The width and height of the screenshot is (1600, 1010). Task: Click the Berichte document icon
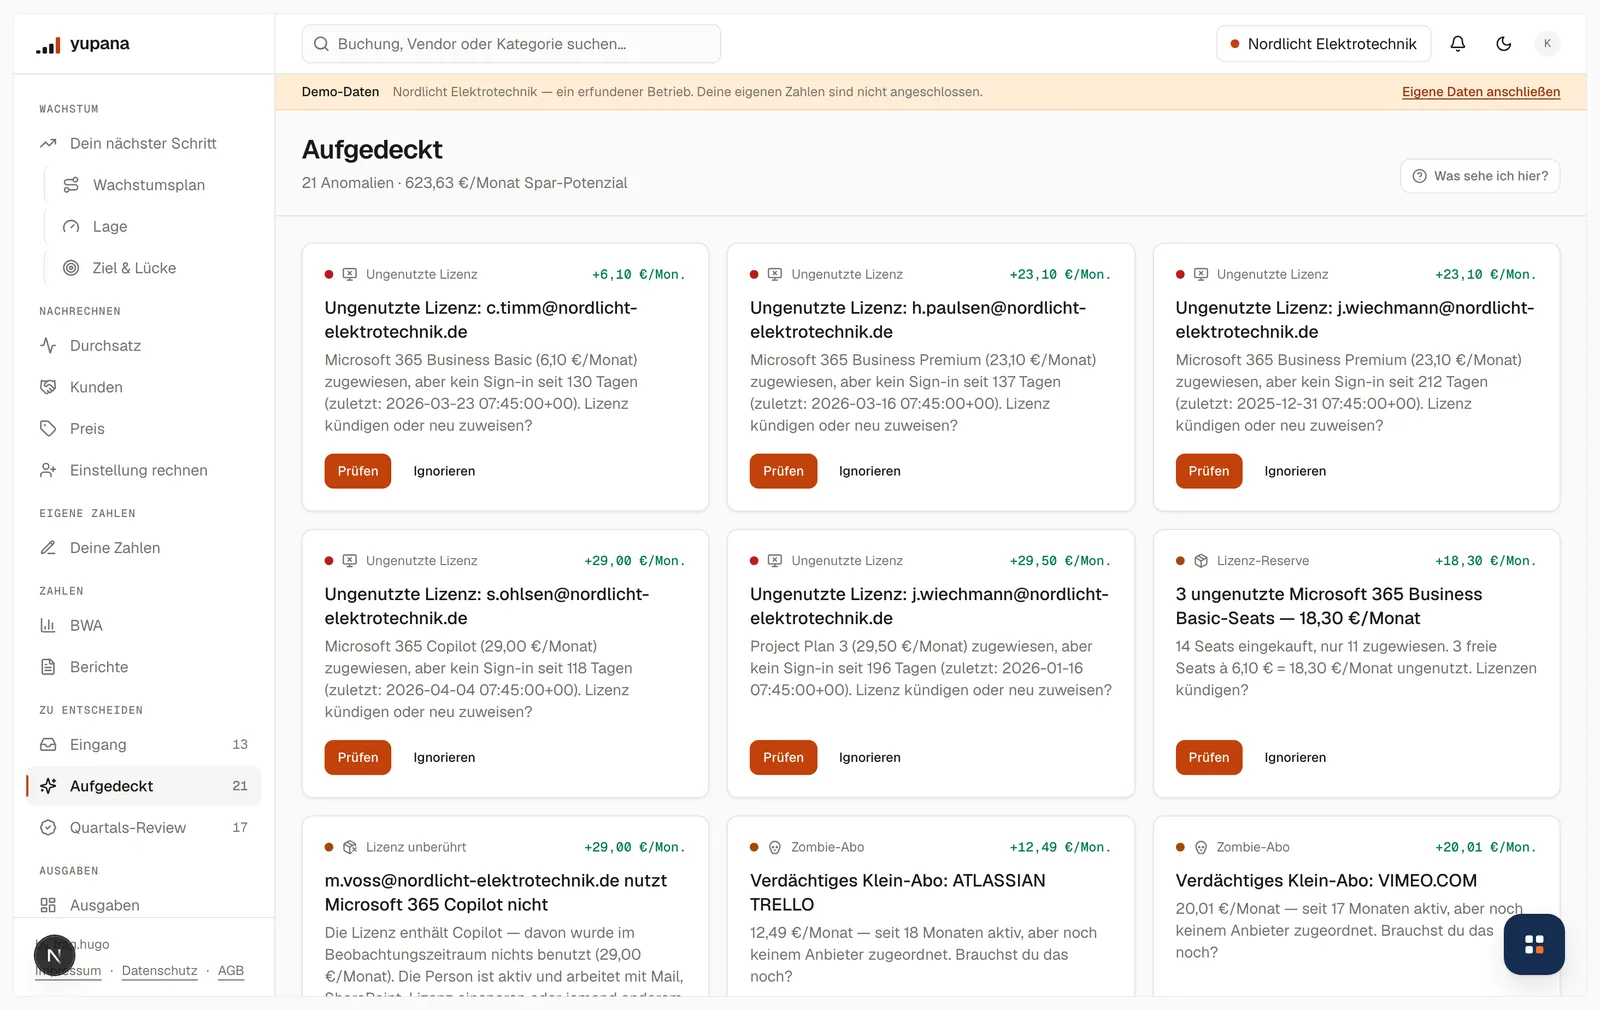(48, 667)
